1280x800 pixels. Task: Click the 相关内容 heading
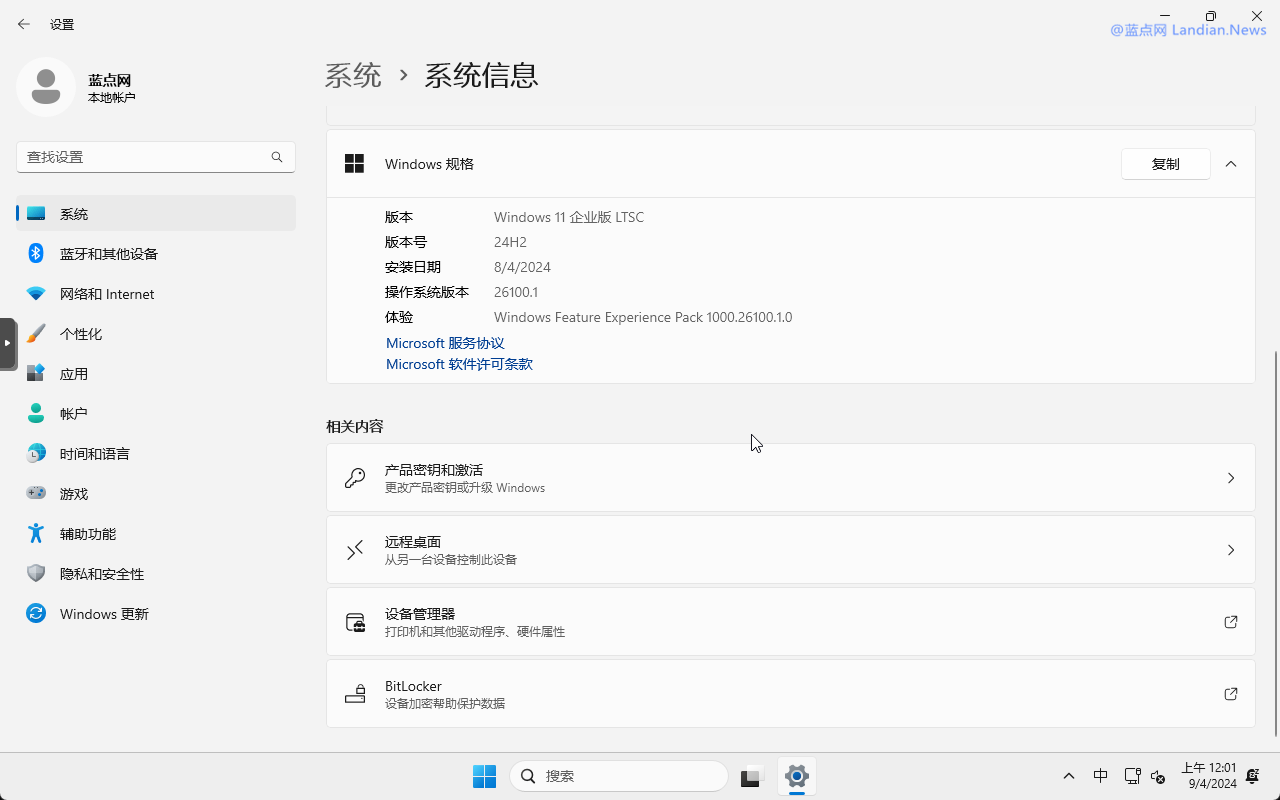click(x=355, y=426)
